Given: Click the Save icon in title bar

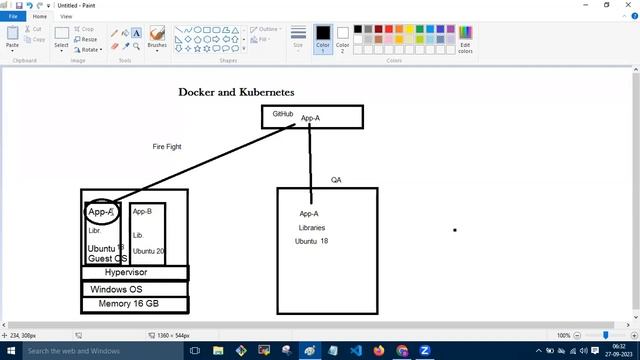Looking at the screenshot, I should pyautogui.click(x=19, y=5).
